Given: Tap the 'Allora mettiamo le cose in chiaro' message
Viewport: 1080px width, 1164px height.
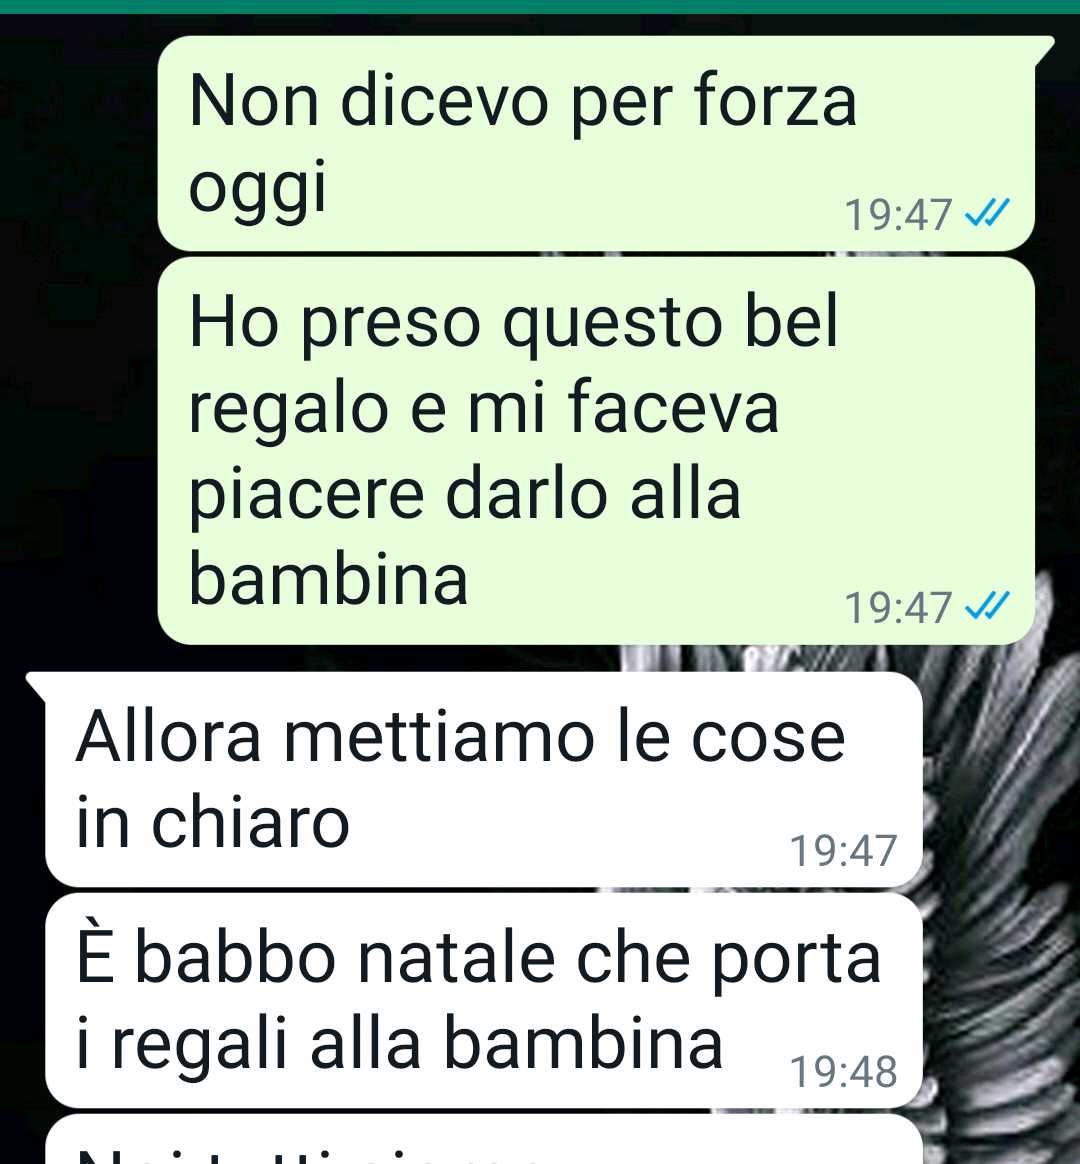Looking at the screenshot, I should (x=484, y=779).
